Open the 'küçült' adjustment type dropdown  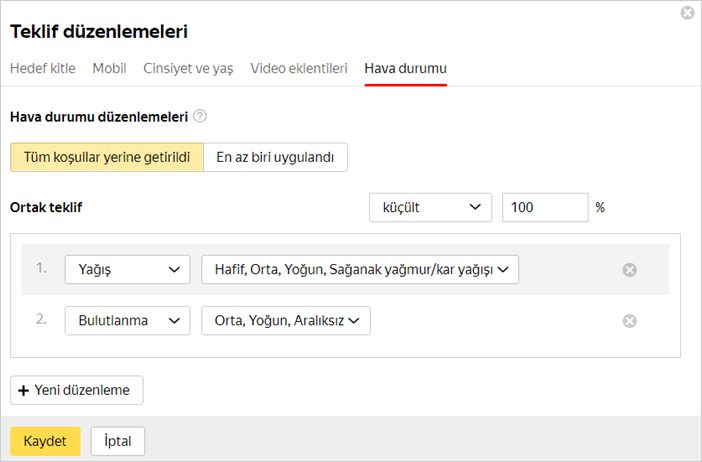pos(430,208)
